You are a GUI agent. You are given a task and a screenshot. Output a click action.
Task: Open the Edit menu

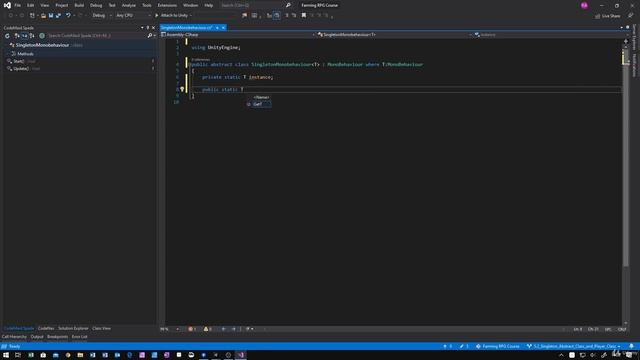point(31,5)
